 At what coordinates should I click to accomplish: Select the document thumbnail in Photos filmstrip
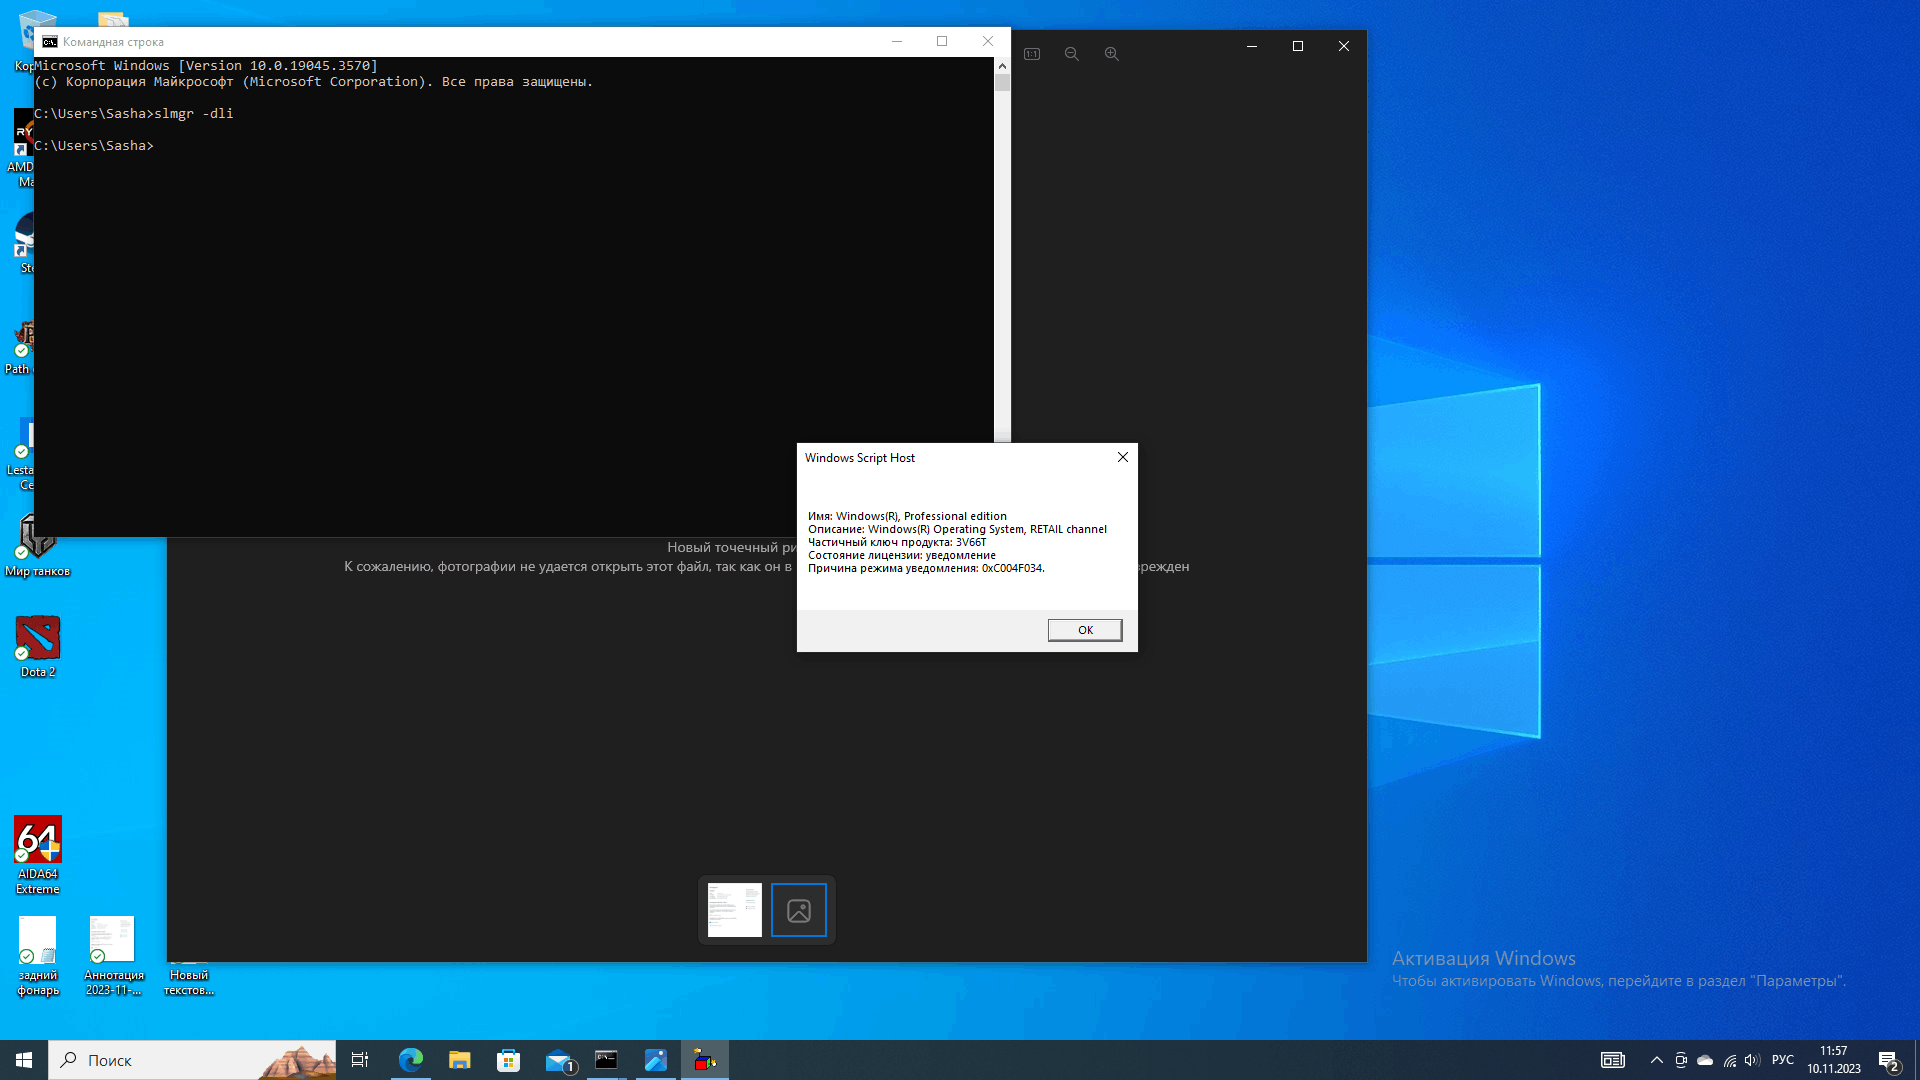coord(735,910)
